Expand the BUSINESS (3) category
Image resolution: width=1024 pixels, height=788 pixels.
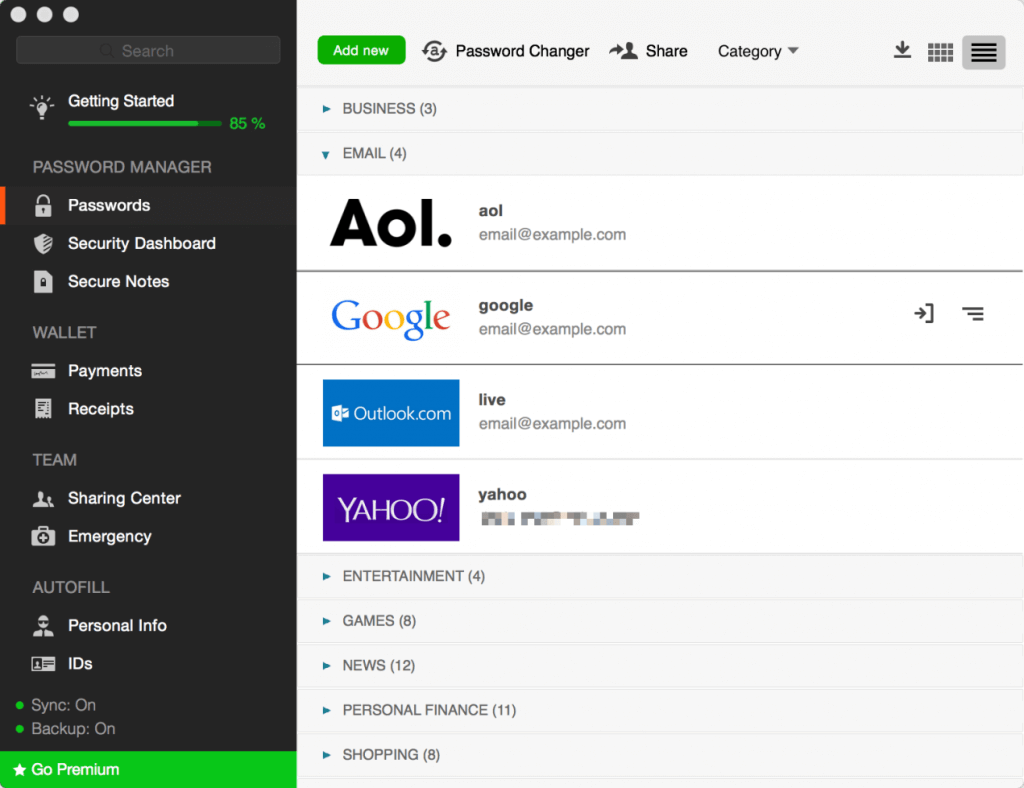(x=660, y=108)
